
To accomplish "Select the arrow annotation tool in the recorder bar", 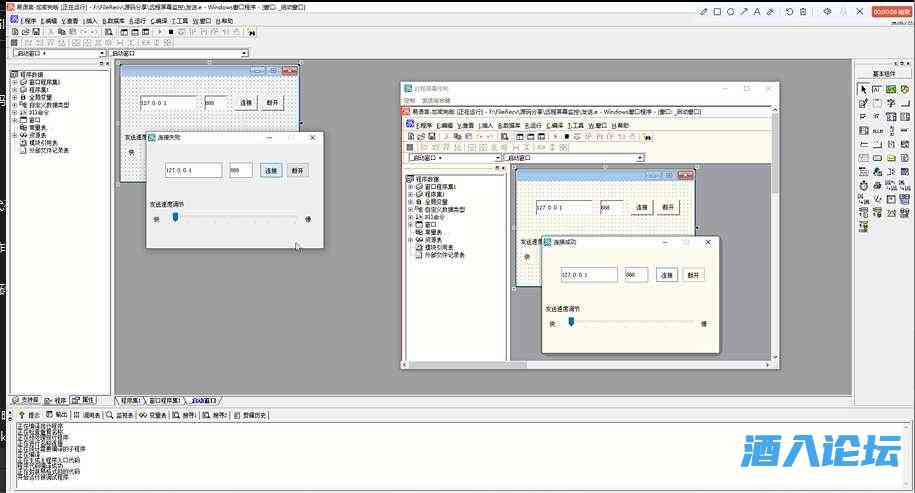I will click(x=743, y=11).
